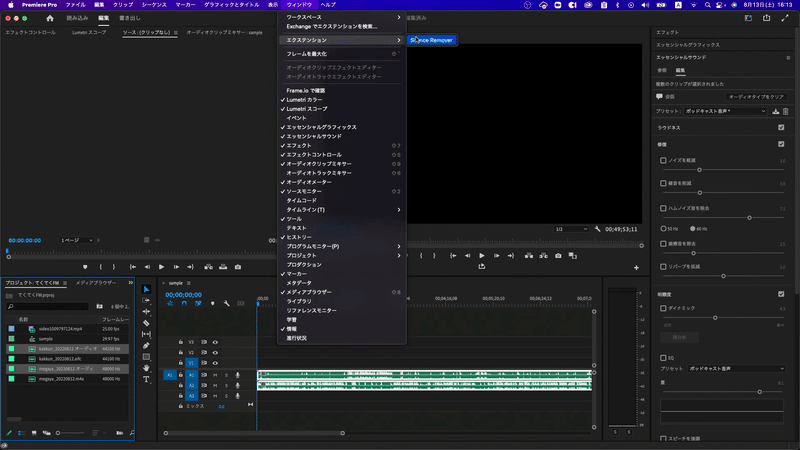Select the Pen tool

click(146, 345)
